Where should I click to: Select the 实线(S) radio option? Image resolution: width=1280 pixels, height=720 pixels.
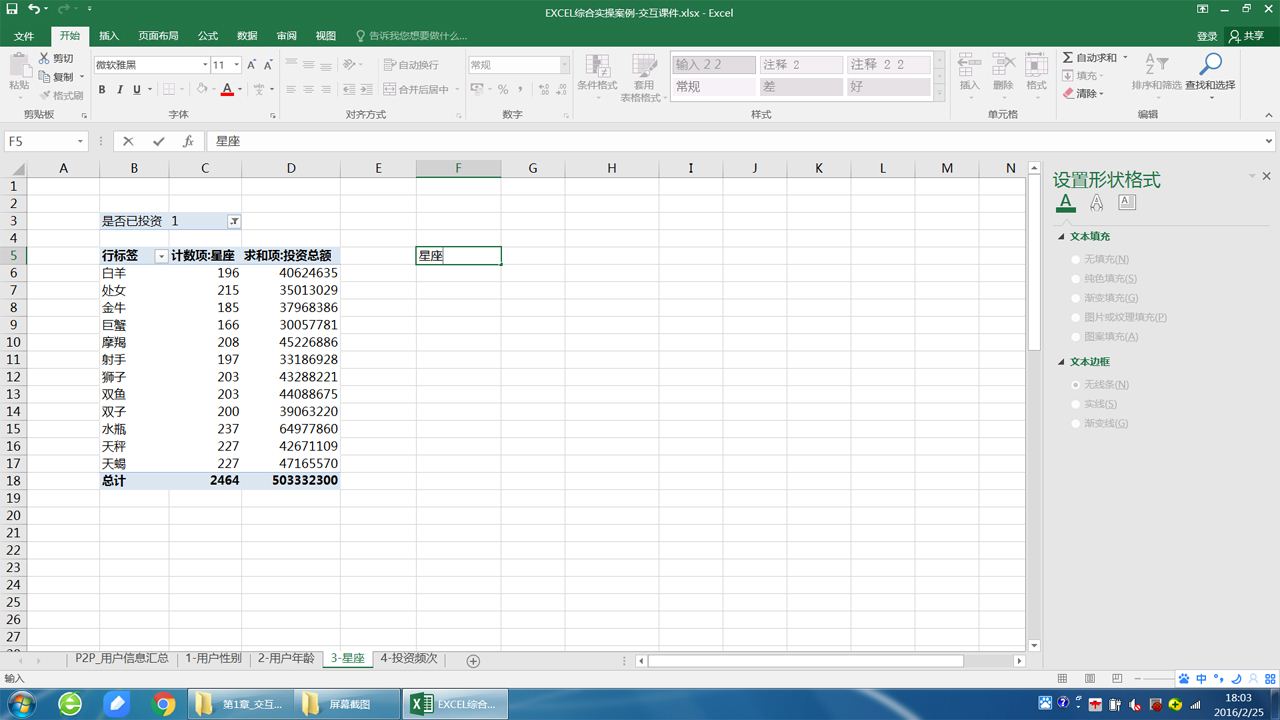(x=1076, y=404)
